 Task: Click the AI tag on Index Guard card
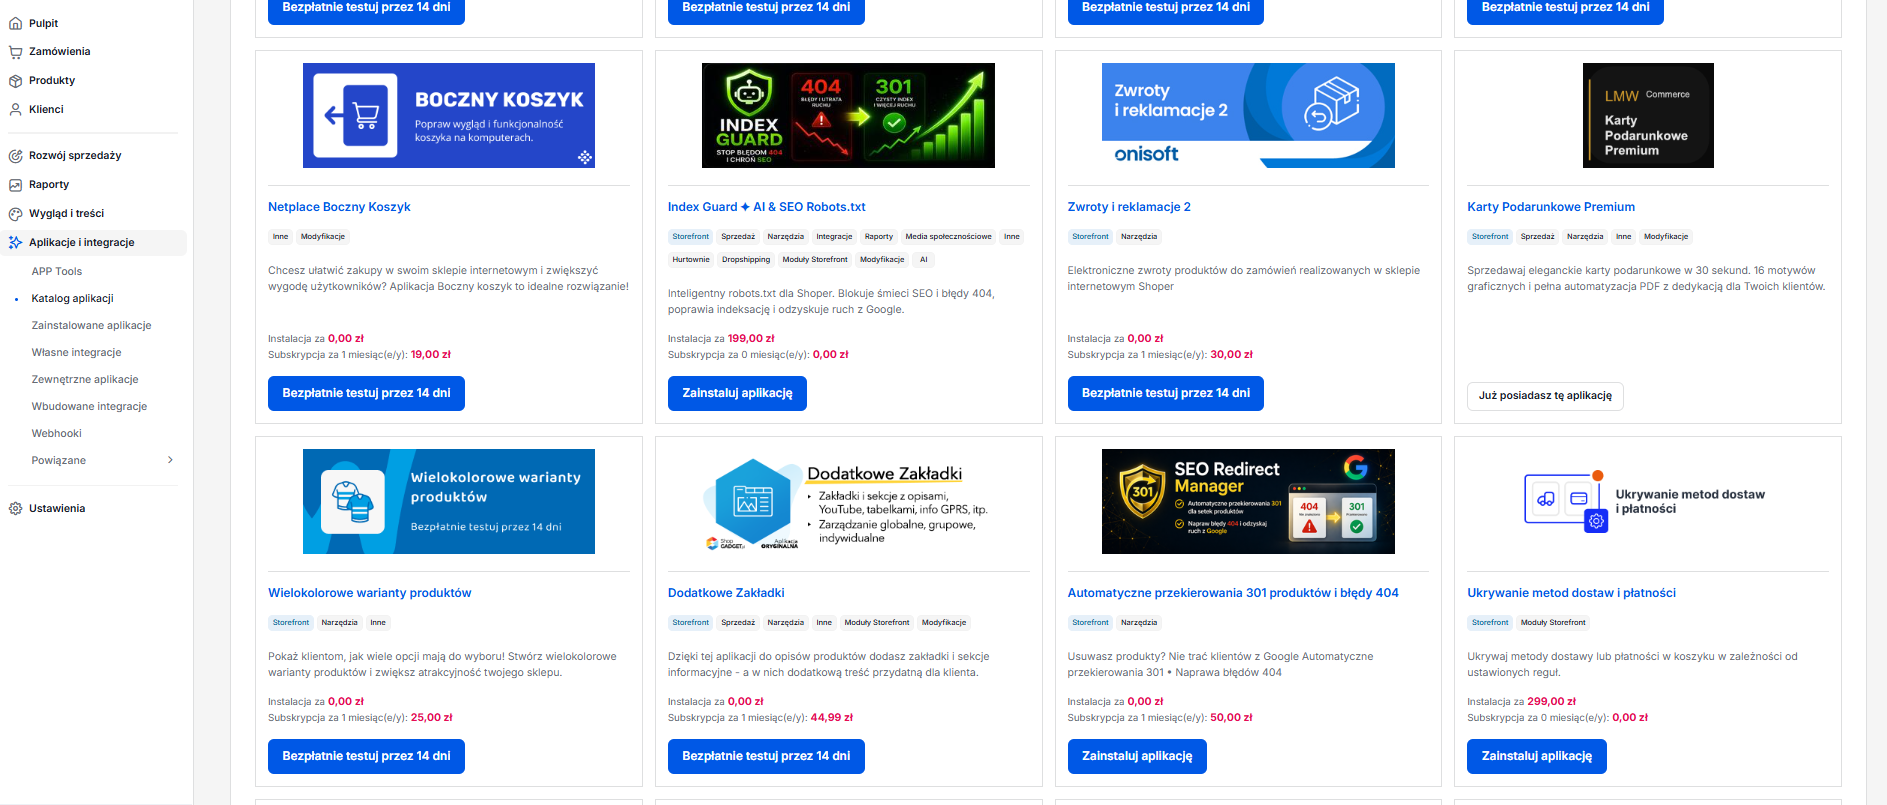click(x=924, y=260)
